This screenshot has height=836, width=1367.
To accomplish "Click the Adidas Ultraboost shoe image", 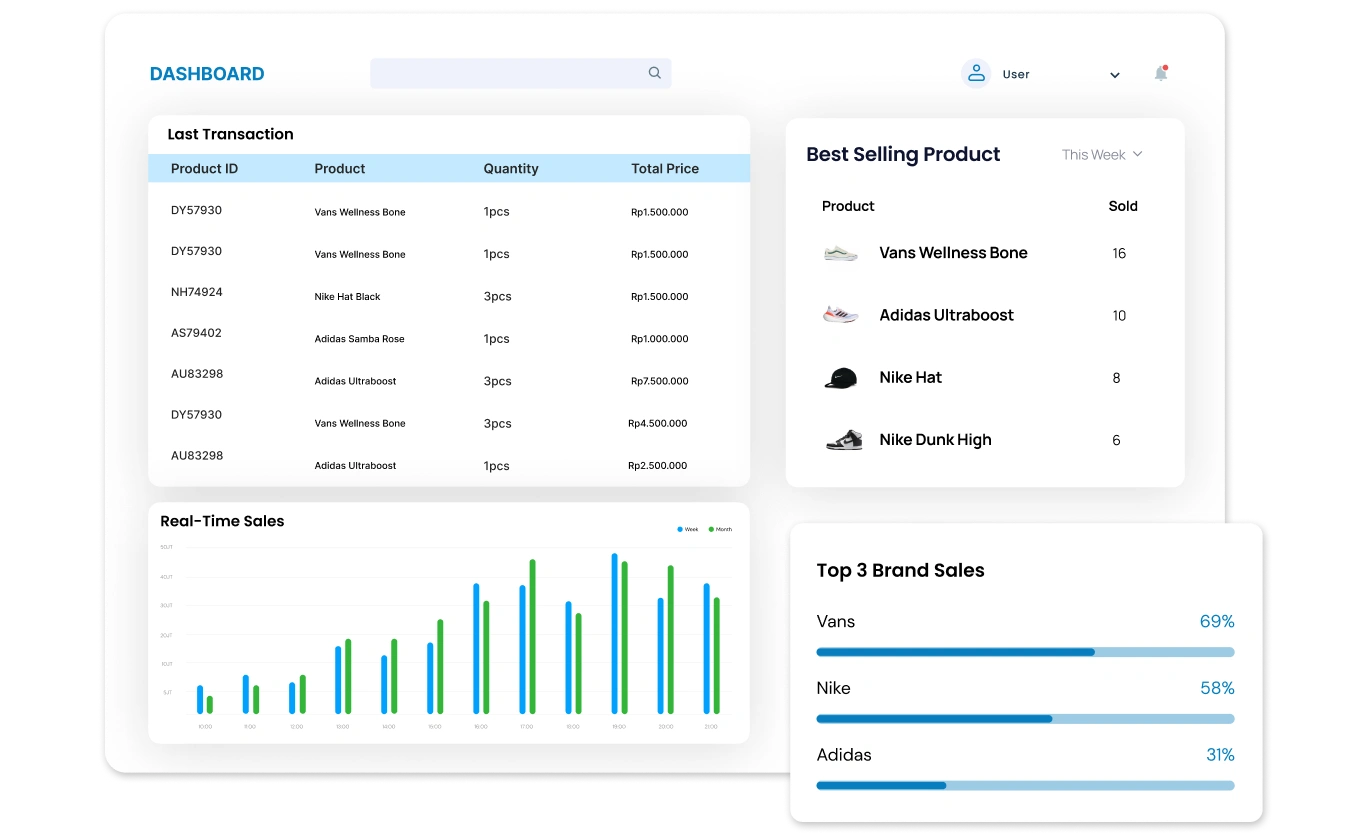I will point(841,315).
